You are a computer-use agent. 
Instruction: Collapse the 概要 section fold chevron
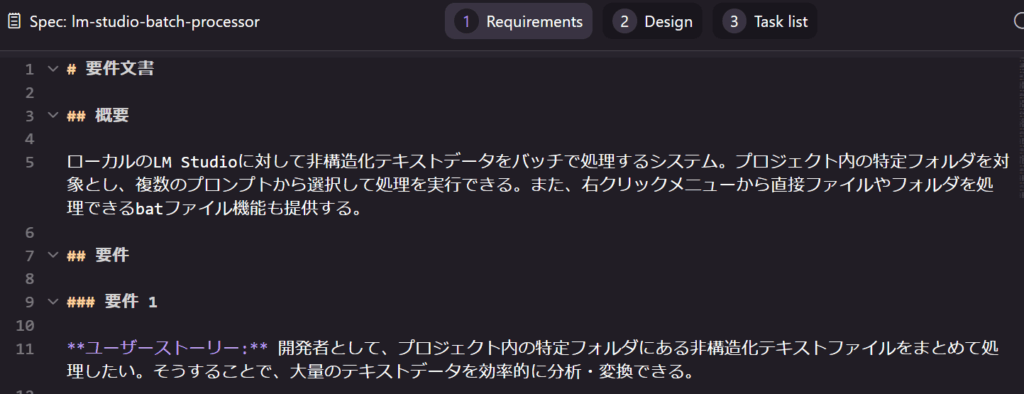coord(53,116)
